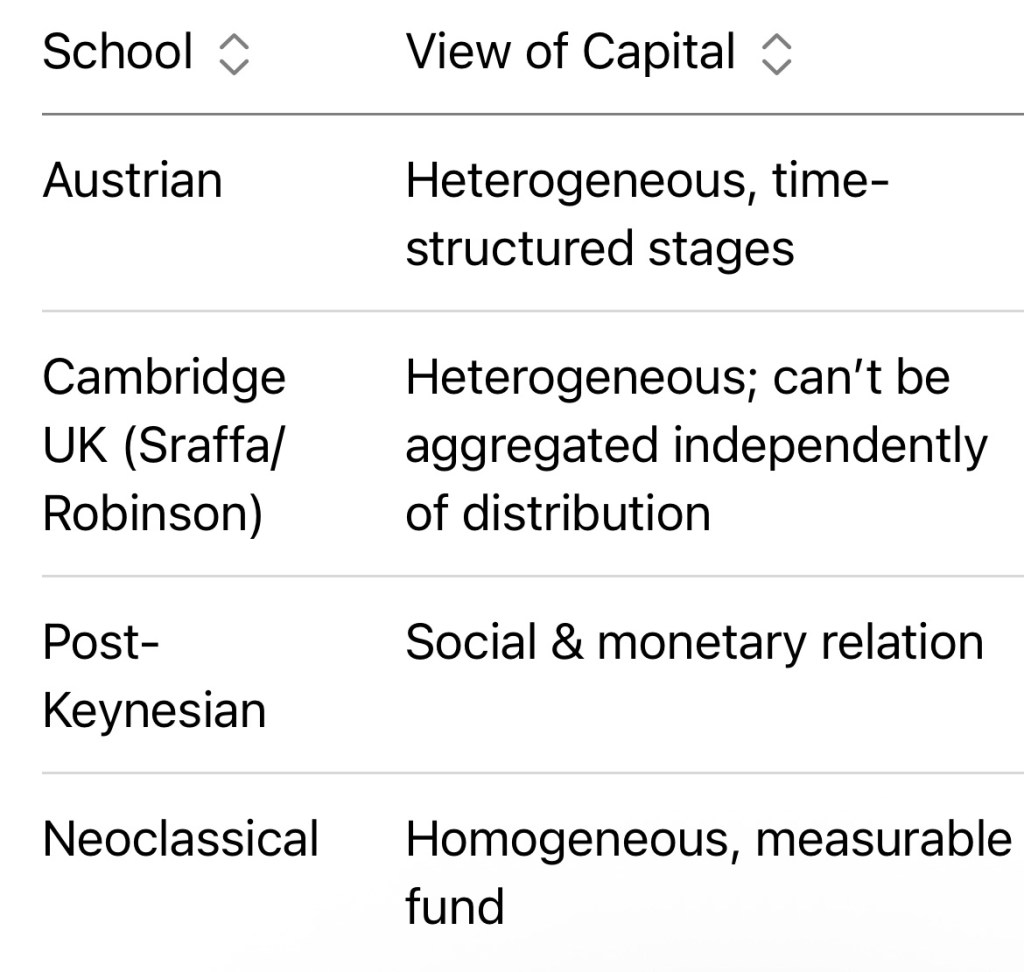Click the word "fund" in last row
The height and width of the screenshot is (972, 1024).
coord(454,906)
